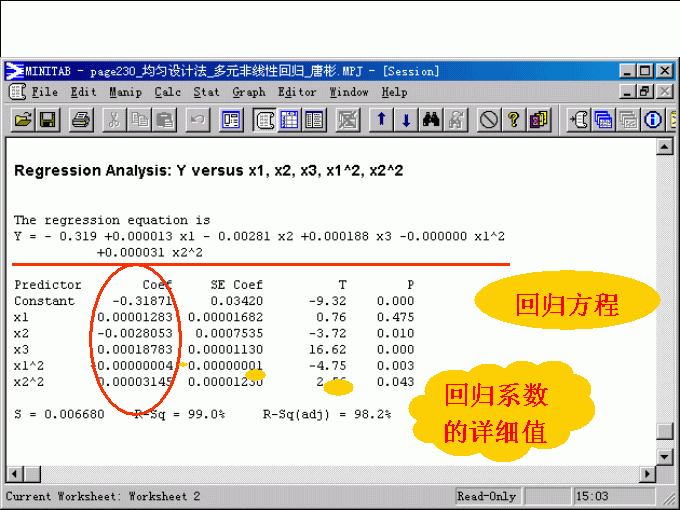Image resolution: width=680 pixels, height=510 pixels.
Task: Open the File menu
Action: 45,92
